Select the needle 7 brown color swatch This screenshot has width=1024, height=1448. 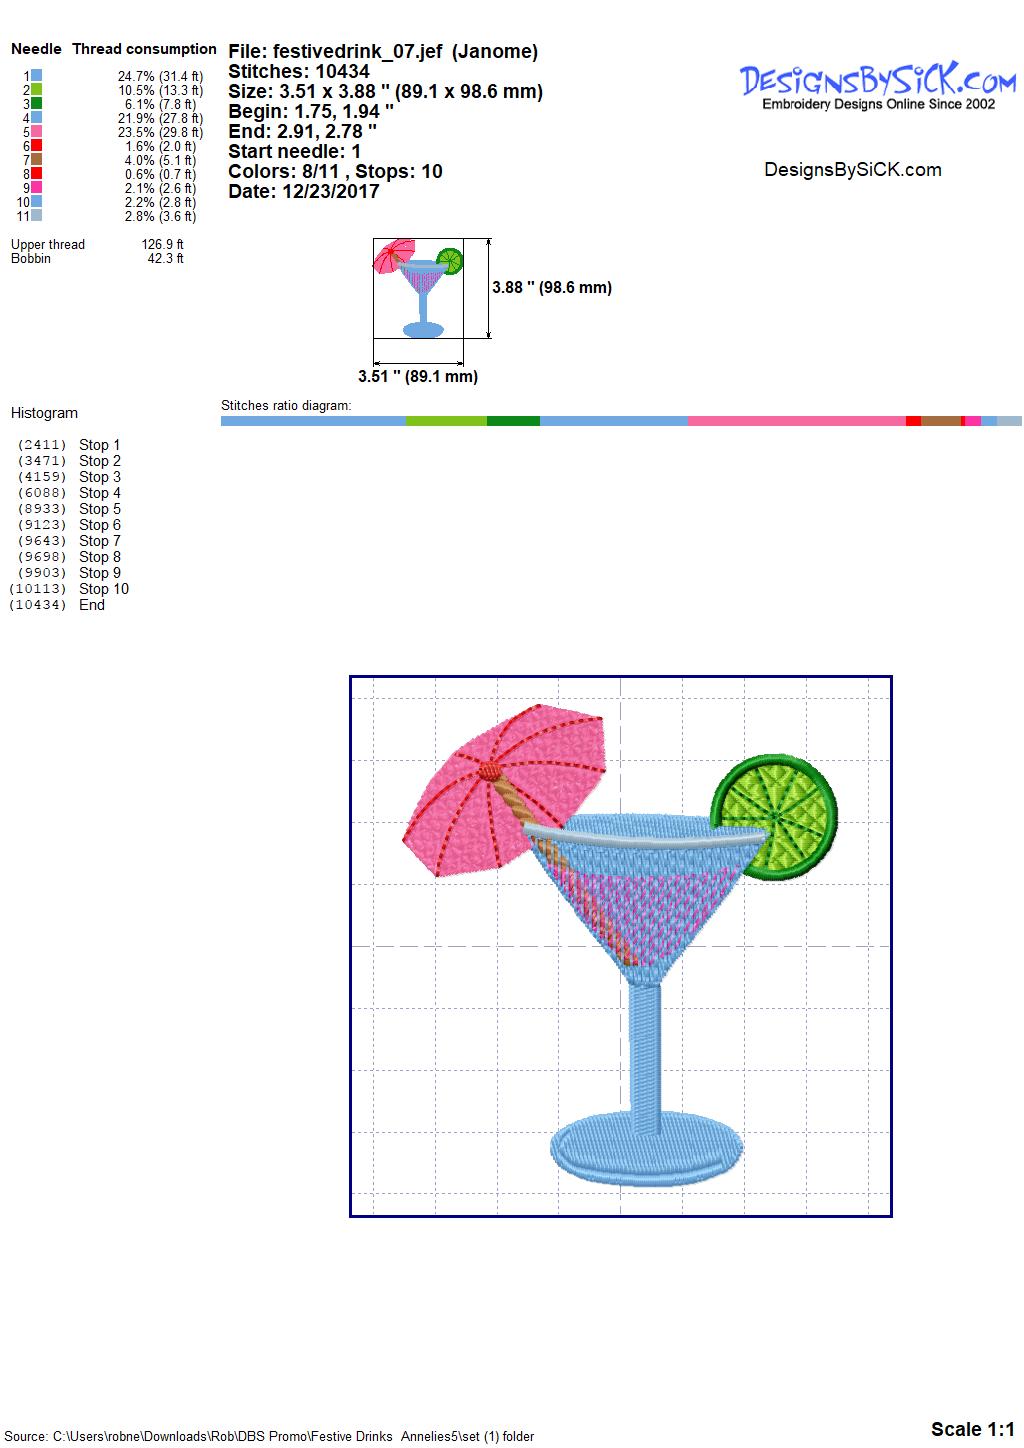(36, 160)
